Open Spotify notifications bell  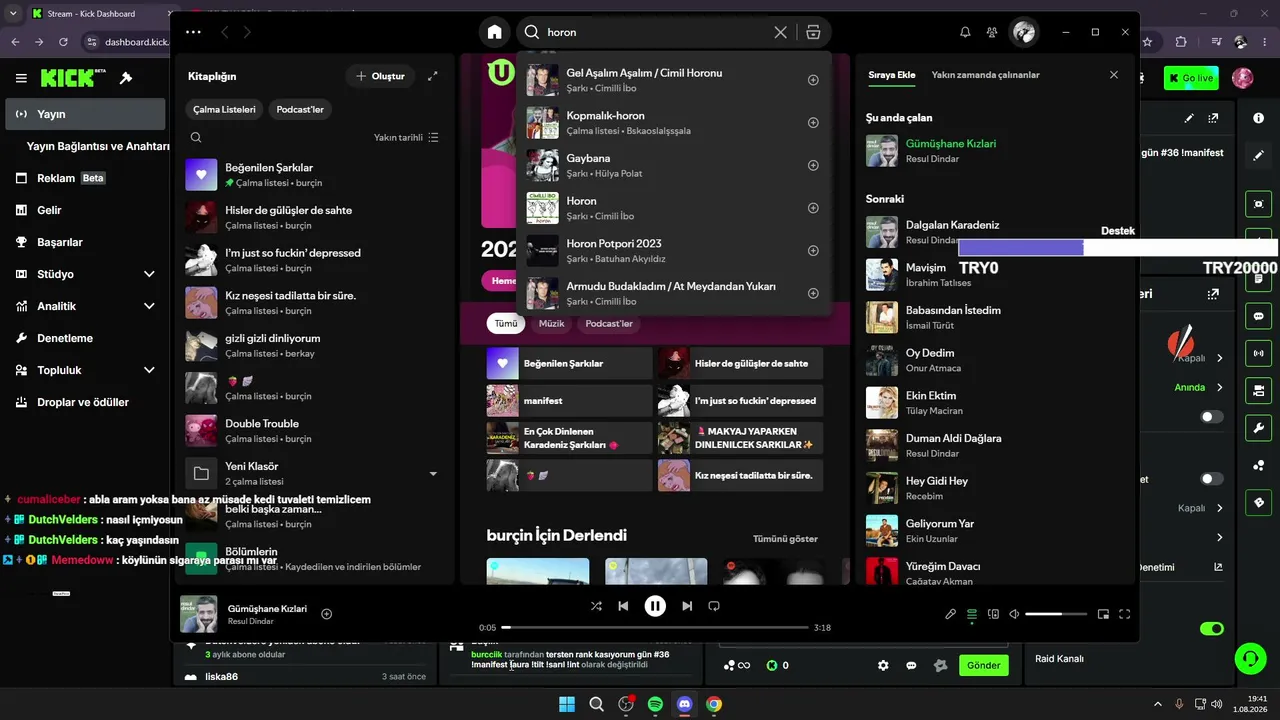click(965, 32)
